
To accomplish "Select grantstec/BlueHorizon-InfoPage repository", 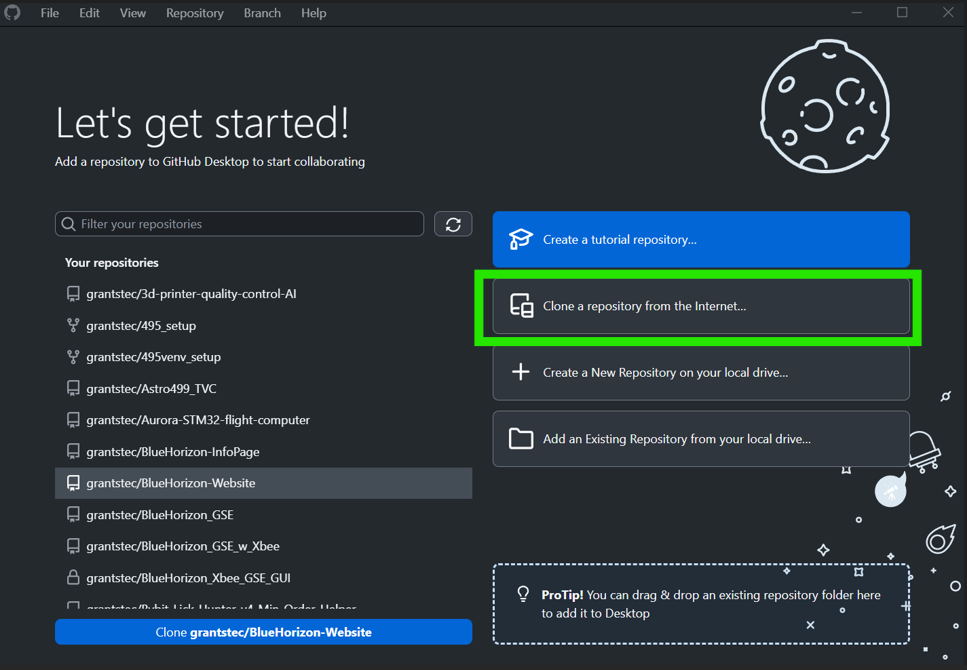I will [263, 452].
